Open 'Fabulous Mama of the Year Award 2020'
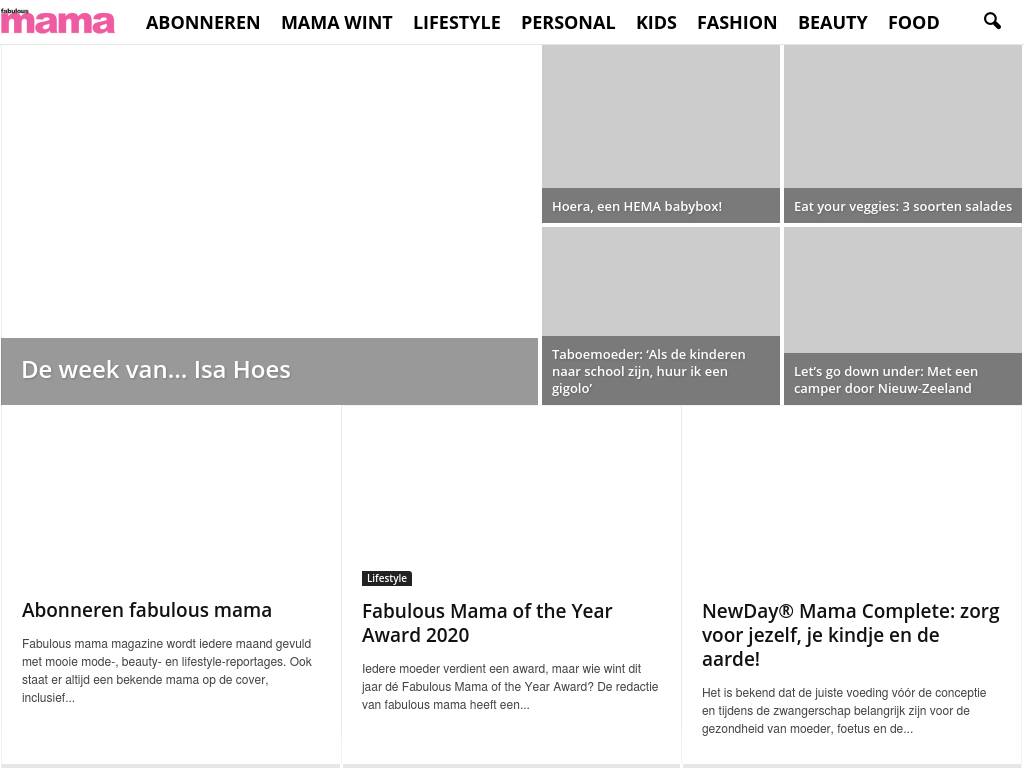Viewport: 1024px width, 768px height. tap(487, 623)
